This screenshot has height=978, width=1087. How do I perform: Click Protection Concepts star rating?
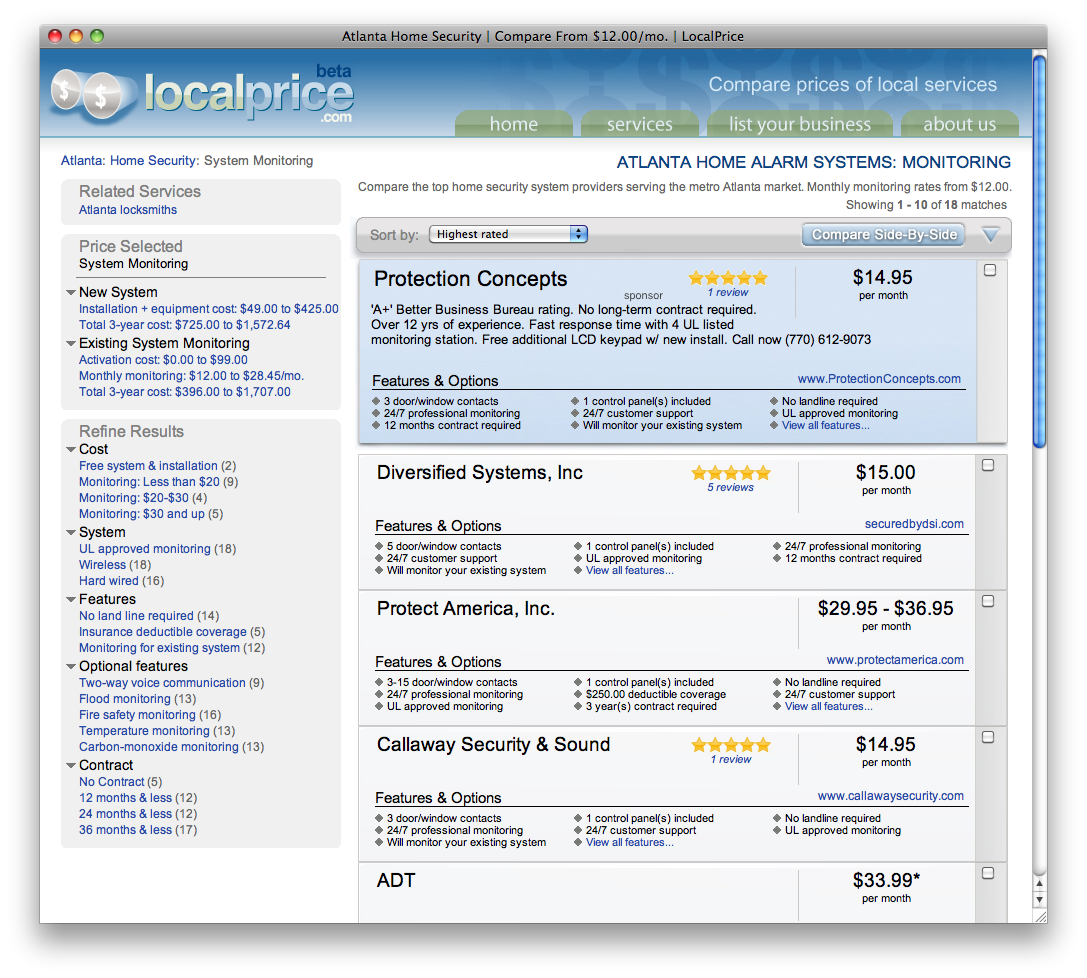tap(728, 278)
